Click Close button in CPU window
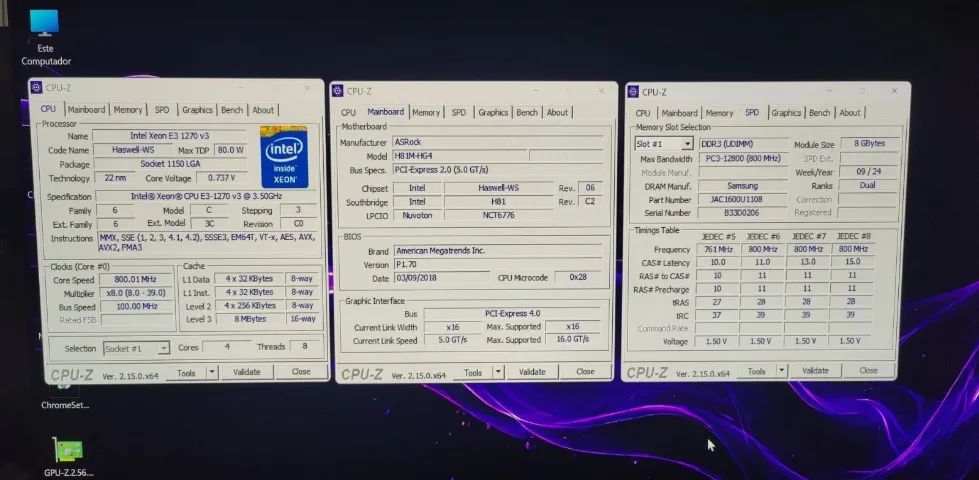This screenshot has width=979, height=480. point(301,371)
